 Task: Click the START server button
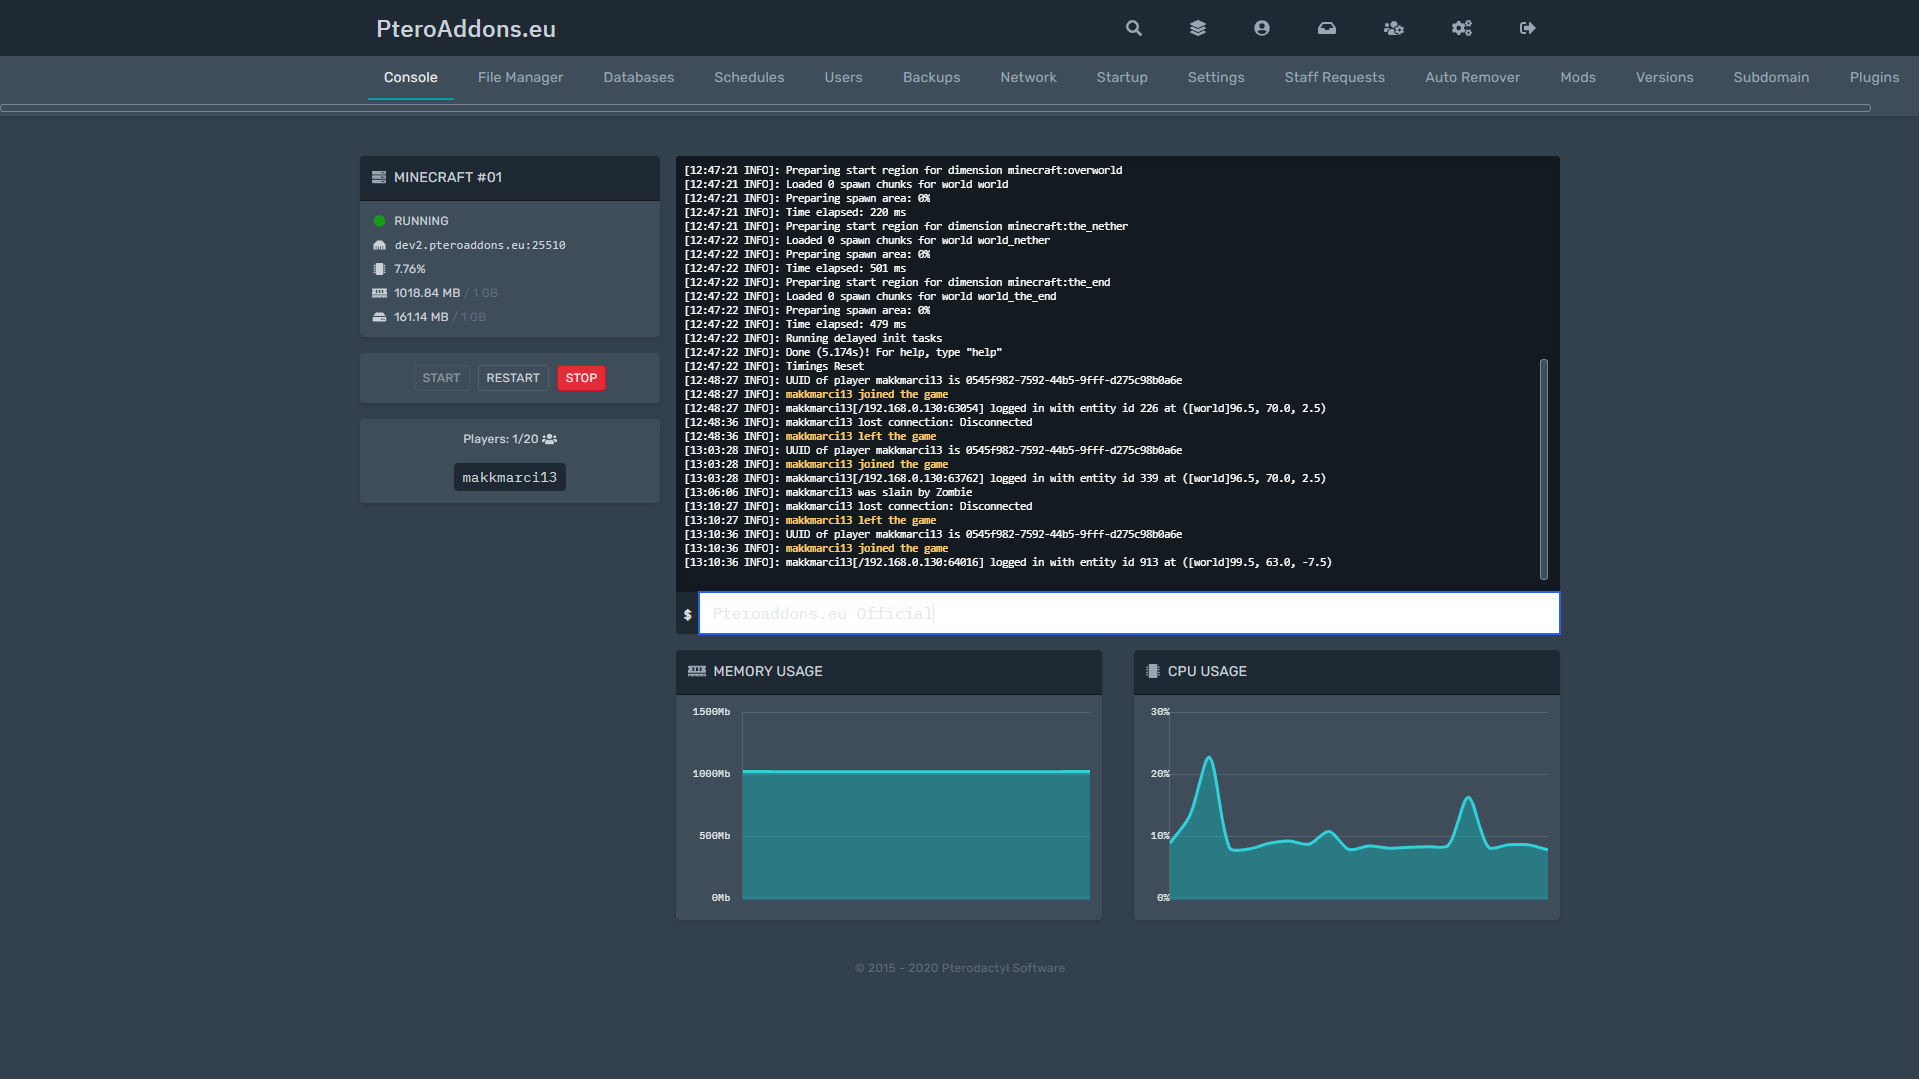(441, 378)
